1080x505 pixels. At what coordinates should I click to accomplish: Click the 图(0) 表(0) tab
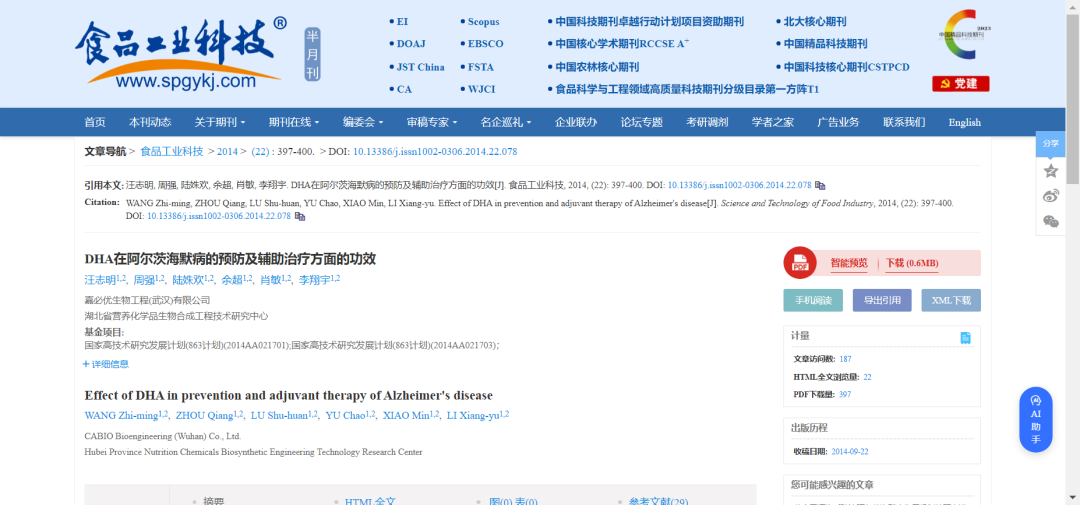point(513,502)
